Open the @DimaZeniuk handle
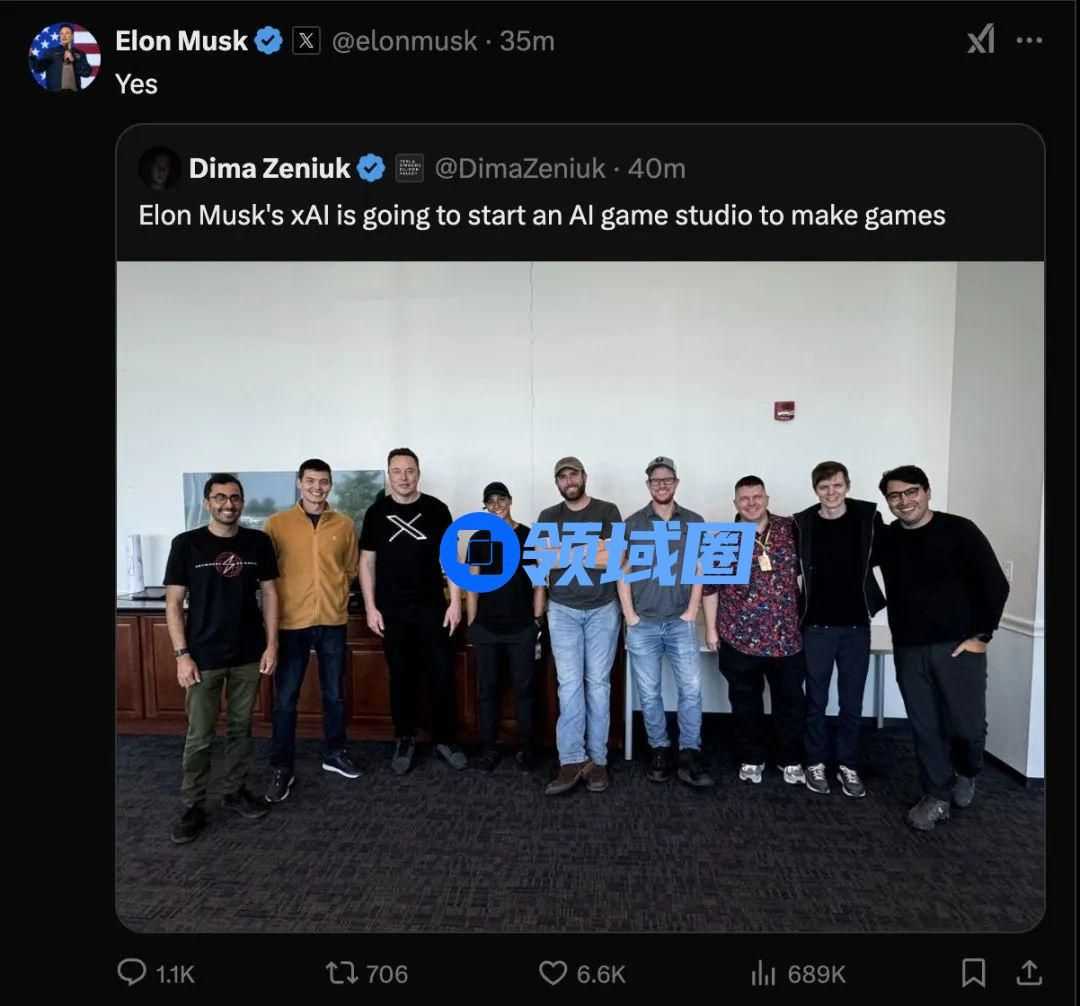This screenshot has height=1006, width=1080. coord(520,168)
